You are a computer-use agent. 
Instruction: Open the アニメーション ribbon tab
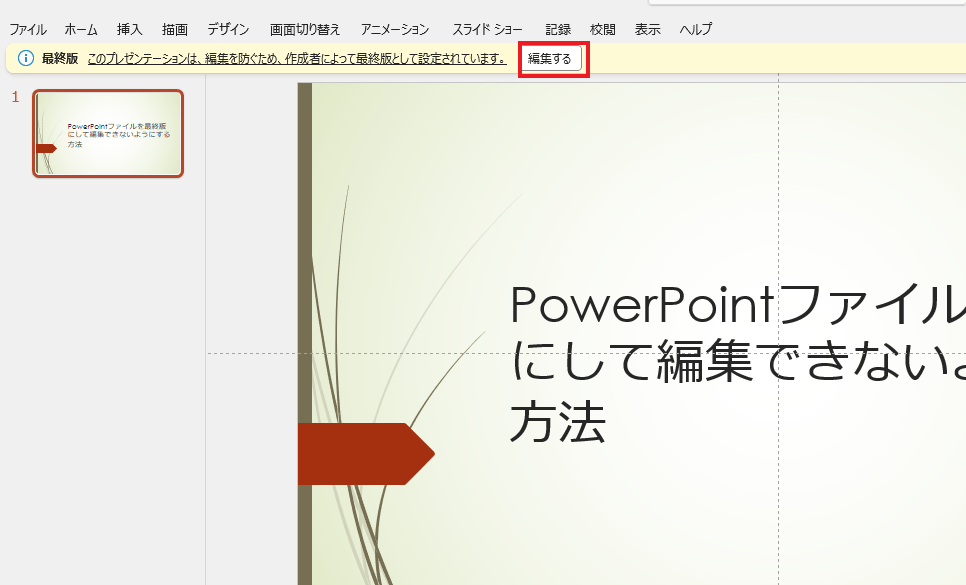(x=395, y=30)
